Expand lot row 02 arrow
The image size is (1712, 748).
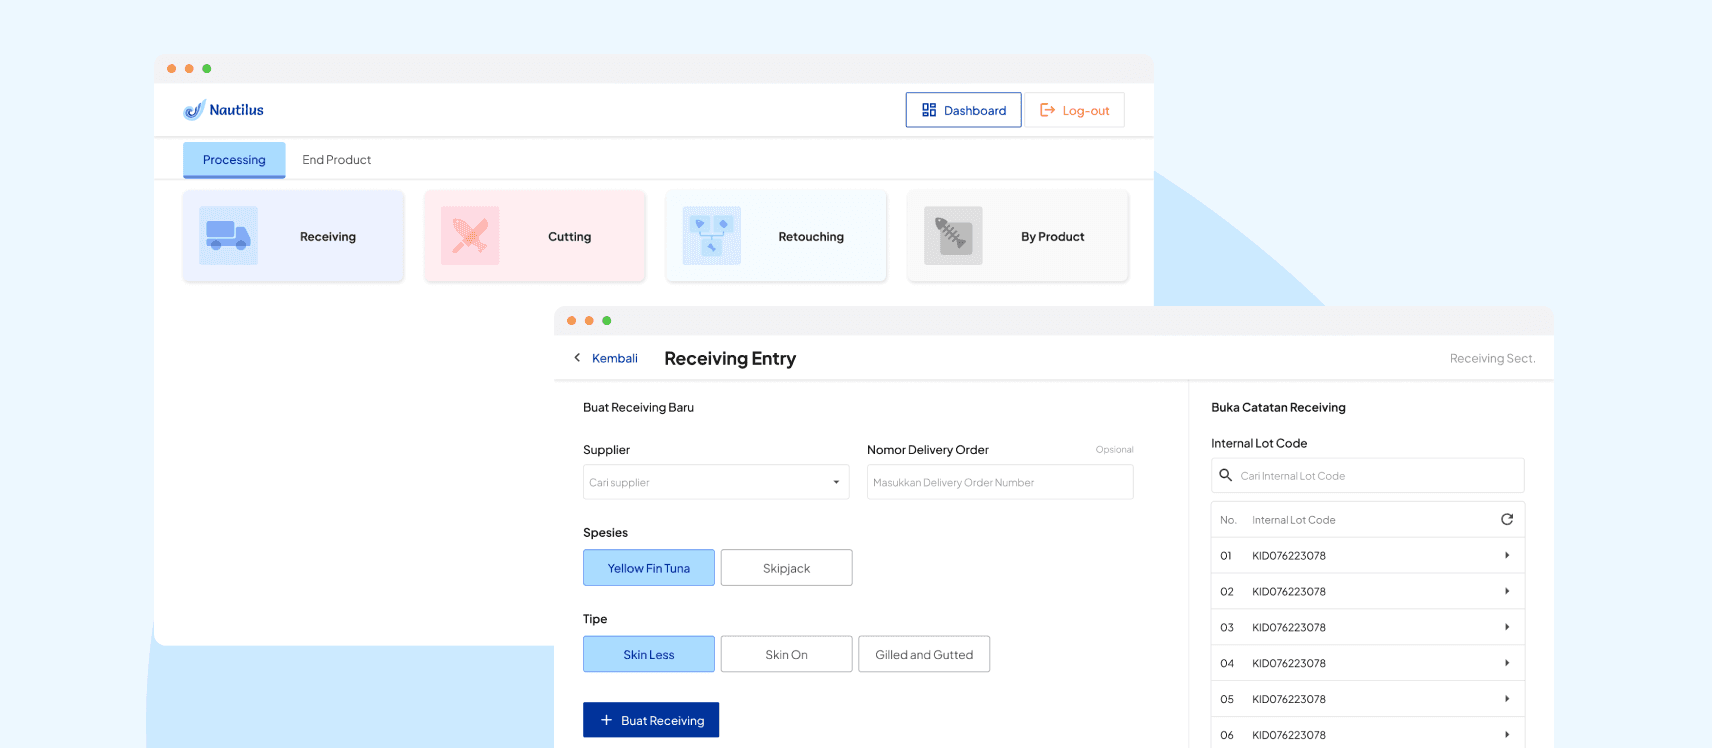click(1507, 591)
